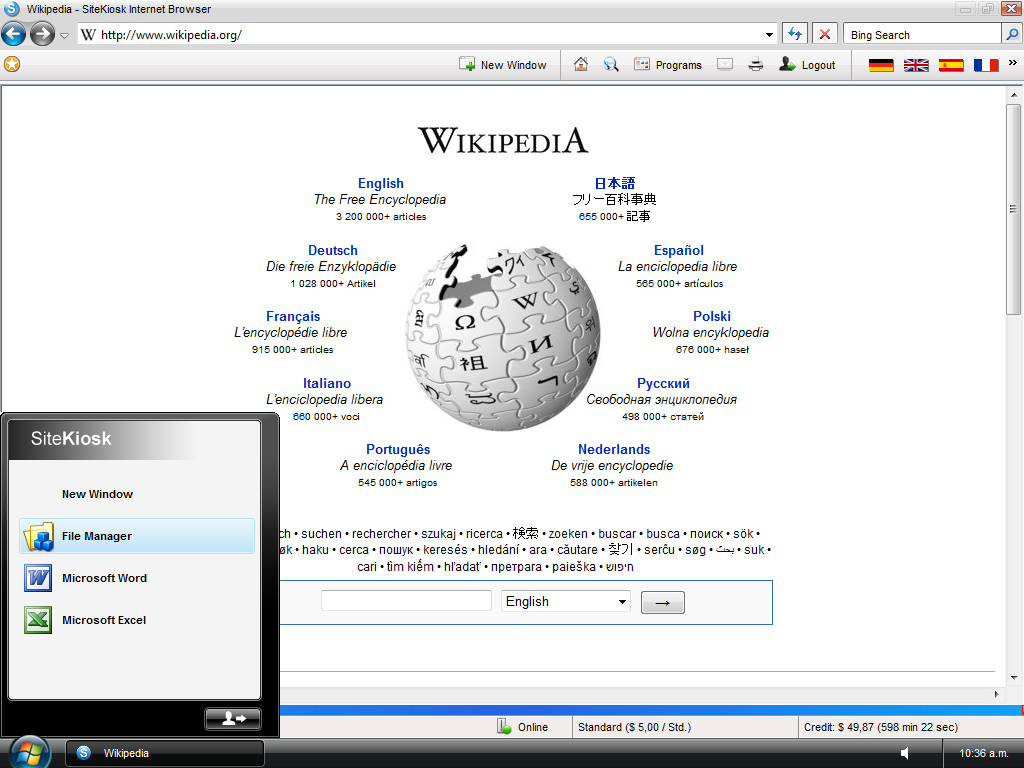1024x768 pixels.
Task: Click the Logout button in the toolbar
Action: tap(807, 65)
